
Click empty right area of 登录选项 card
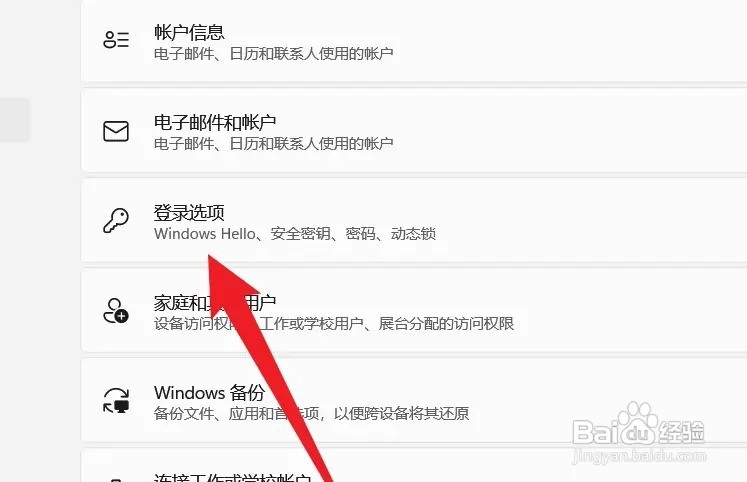[x=596, y=221]
